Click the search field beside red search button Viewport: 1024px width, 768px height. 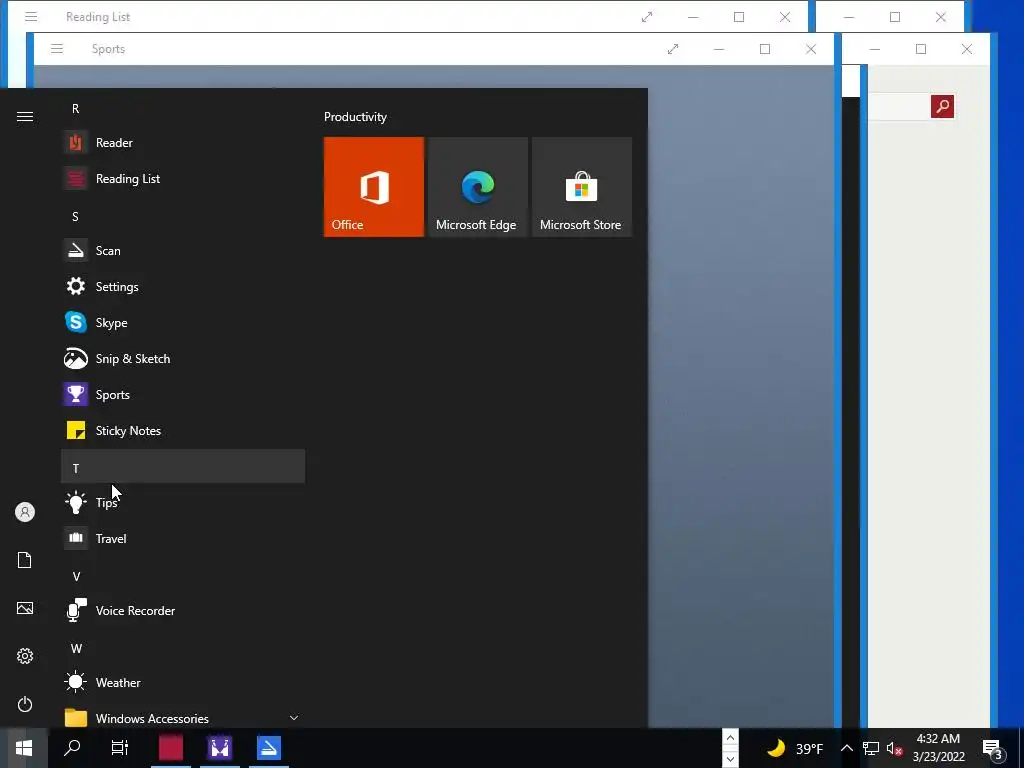point(899,106)
